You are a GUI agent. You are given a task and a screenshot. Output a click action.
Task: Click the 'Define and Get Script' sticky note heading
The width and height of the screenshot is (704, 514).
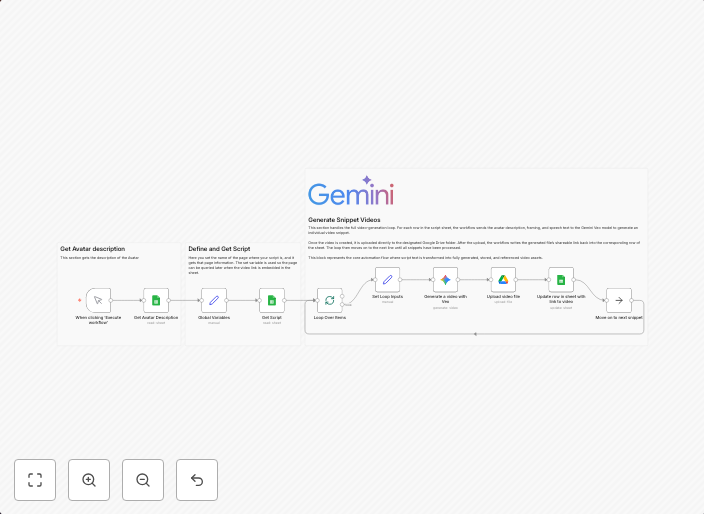coord(219,249)
